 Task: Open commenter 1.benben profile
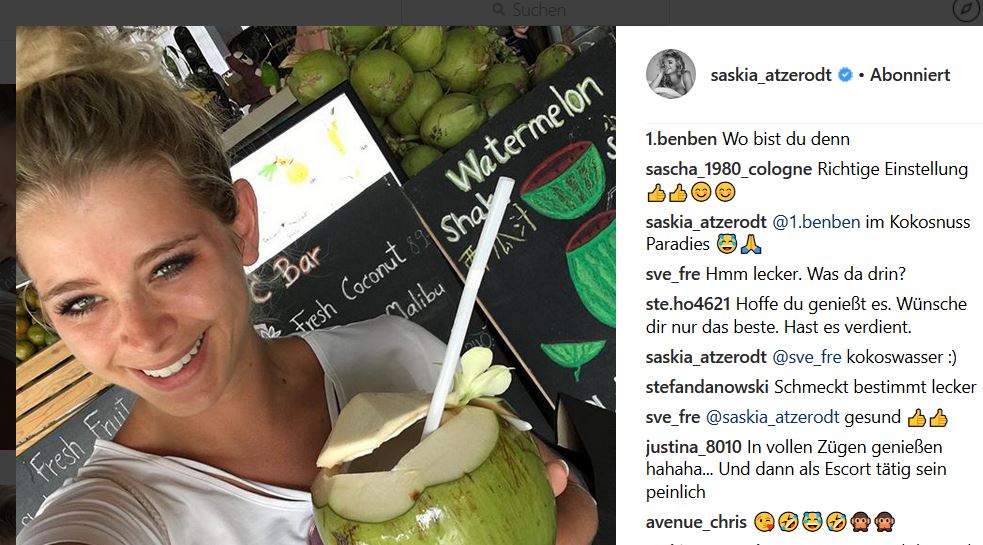681,139
